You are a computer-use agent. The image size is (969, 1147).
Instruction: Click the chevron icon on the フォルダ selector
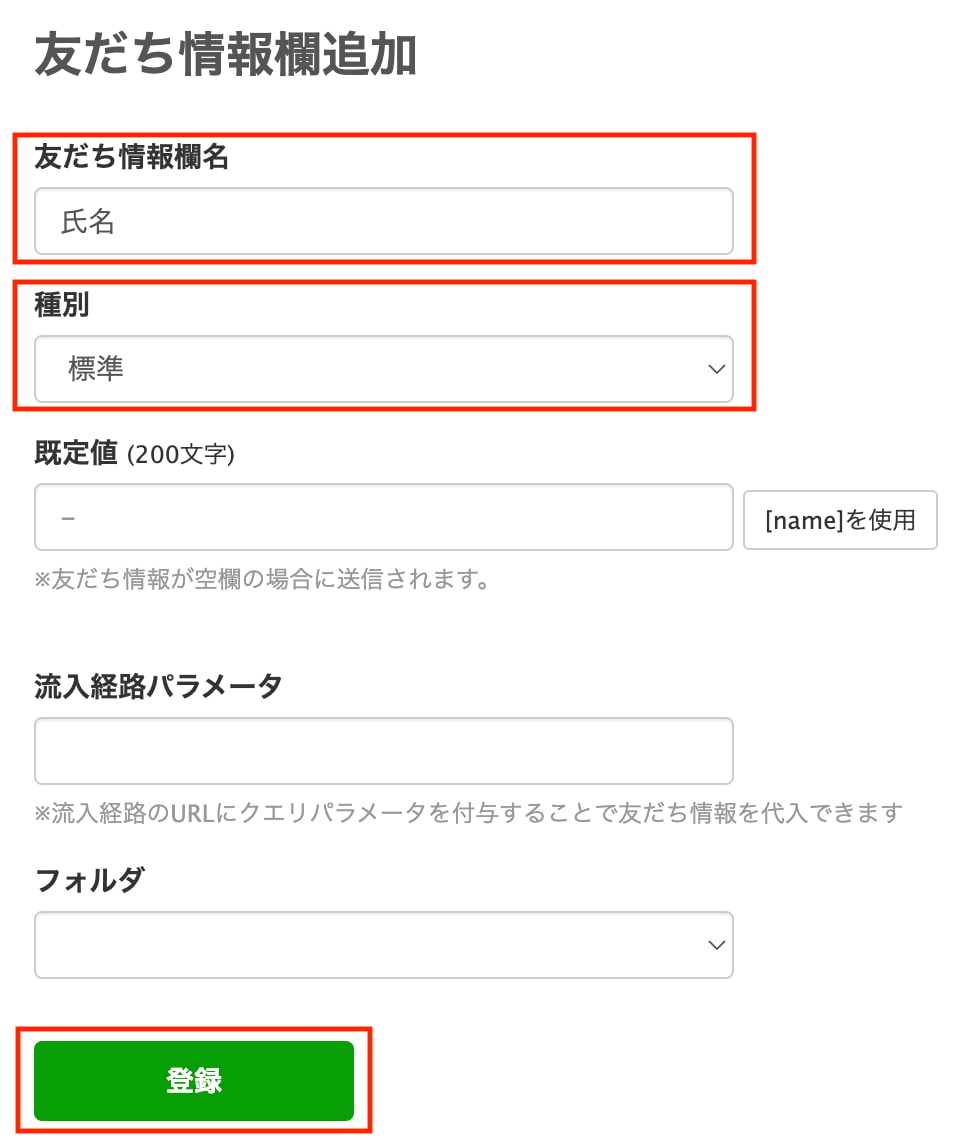point(716,944)
